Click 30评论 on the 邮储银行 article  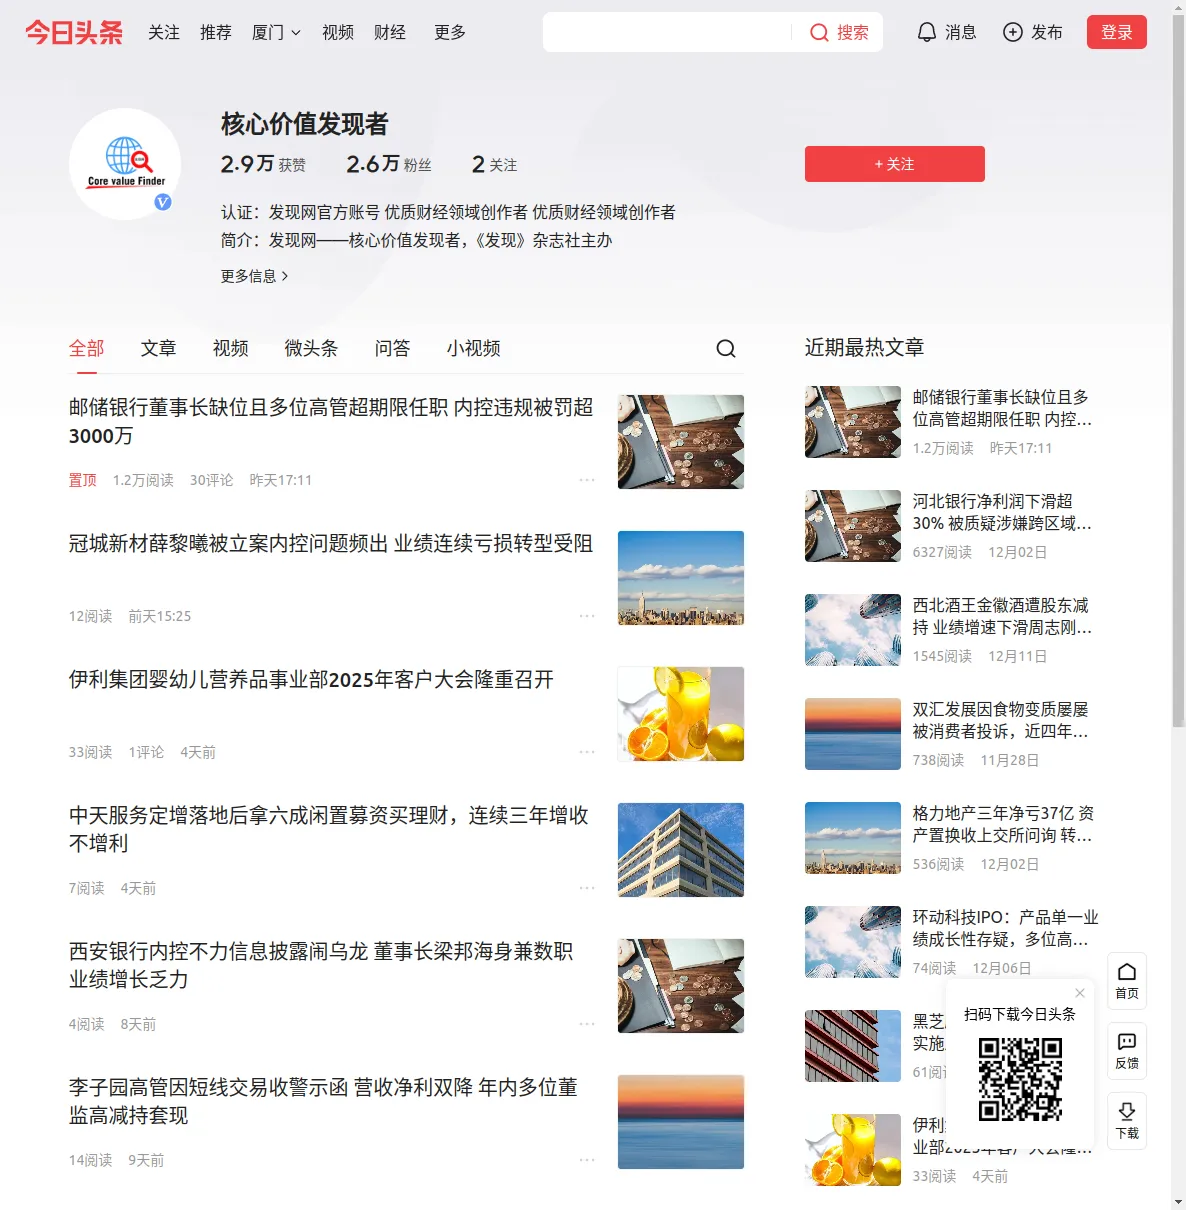[211, 480]
